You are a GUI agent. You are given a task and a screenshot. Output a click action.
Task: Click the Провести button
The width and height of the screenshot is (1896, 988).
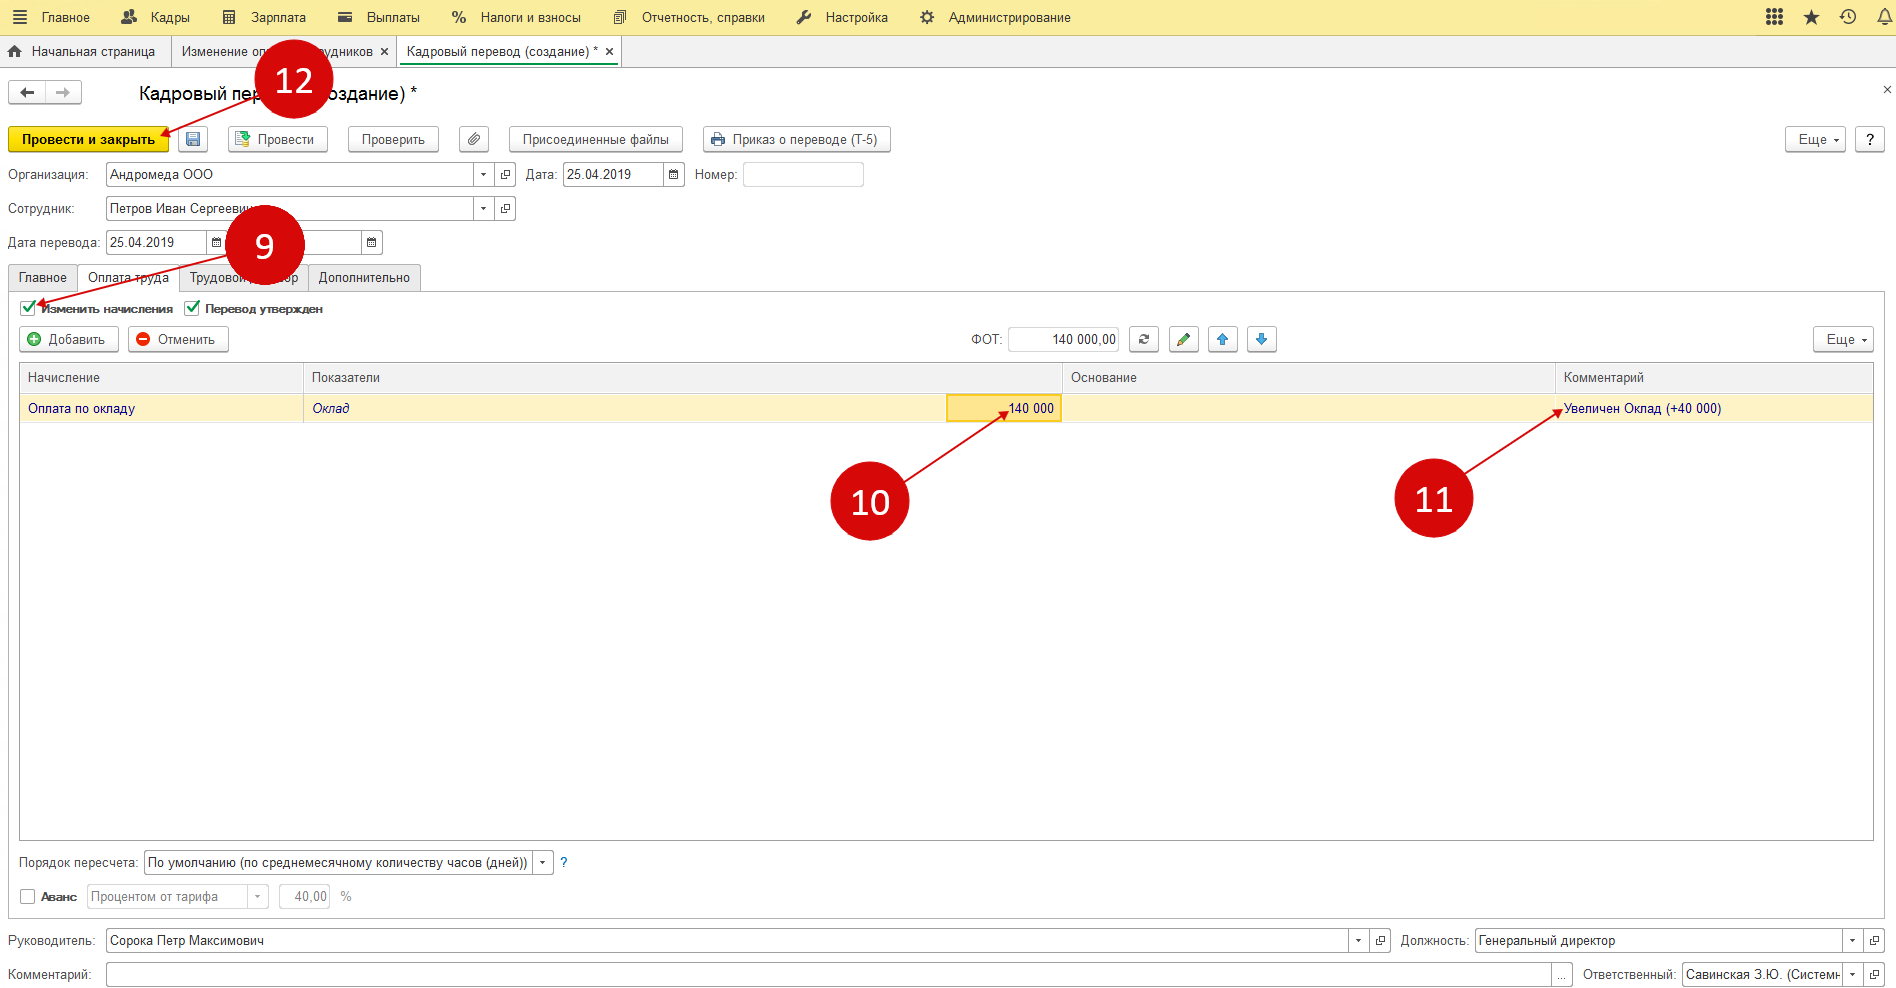tap(278, 139)
